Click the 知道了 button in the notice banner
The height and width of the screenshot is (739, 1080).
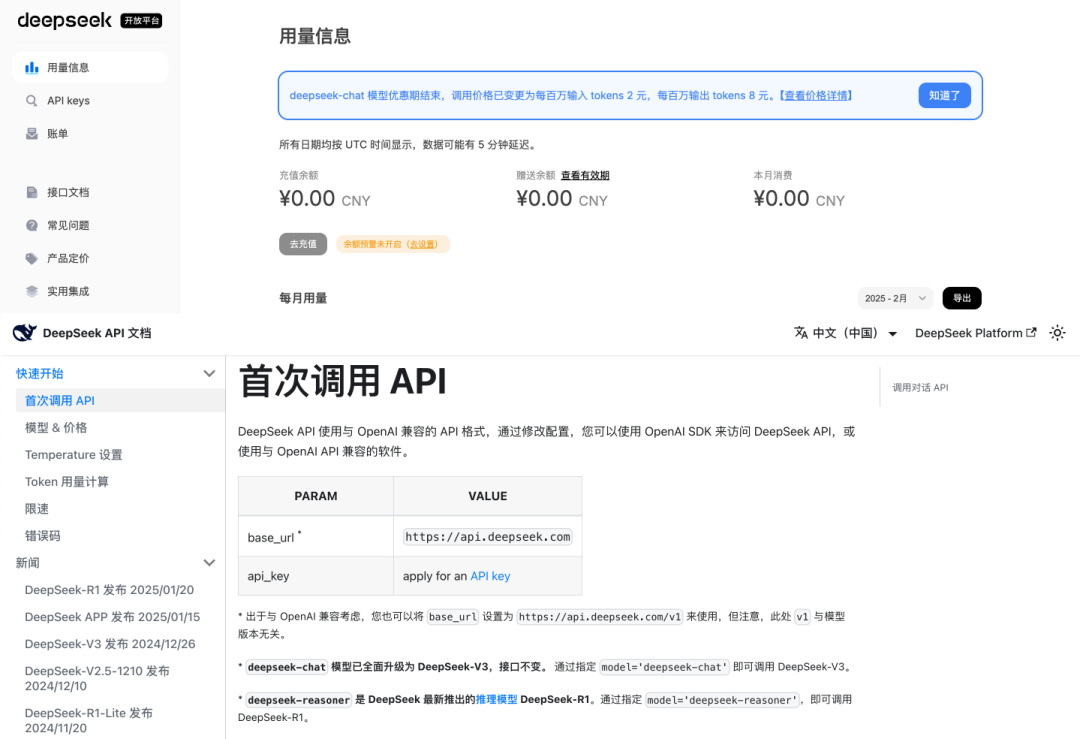pos(944,95)
